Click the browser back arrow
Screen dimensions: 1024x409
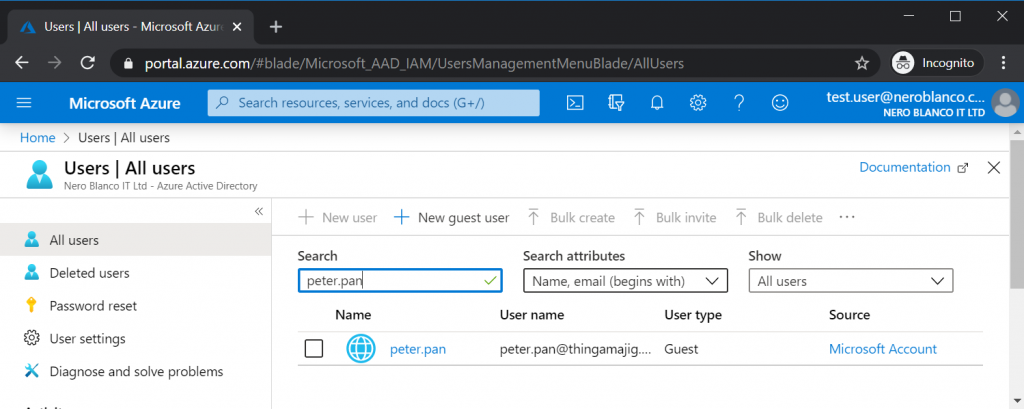coord(22,63)
